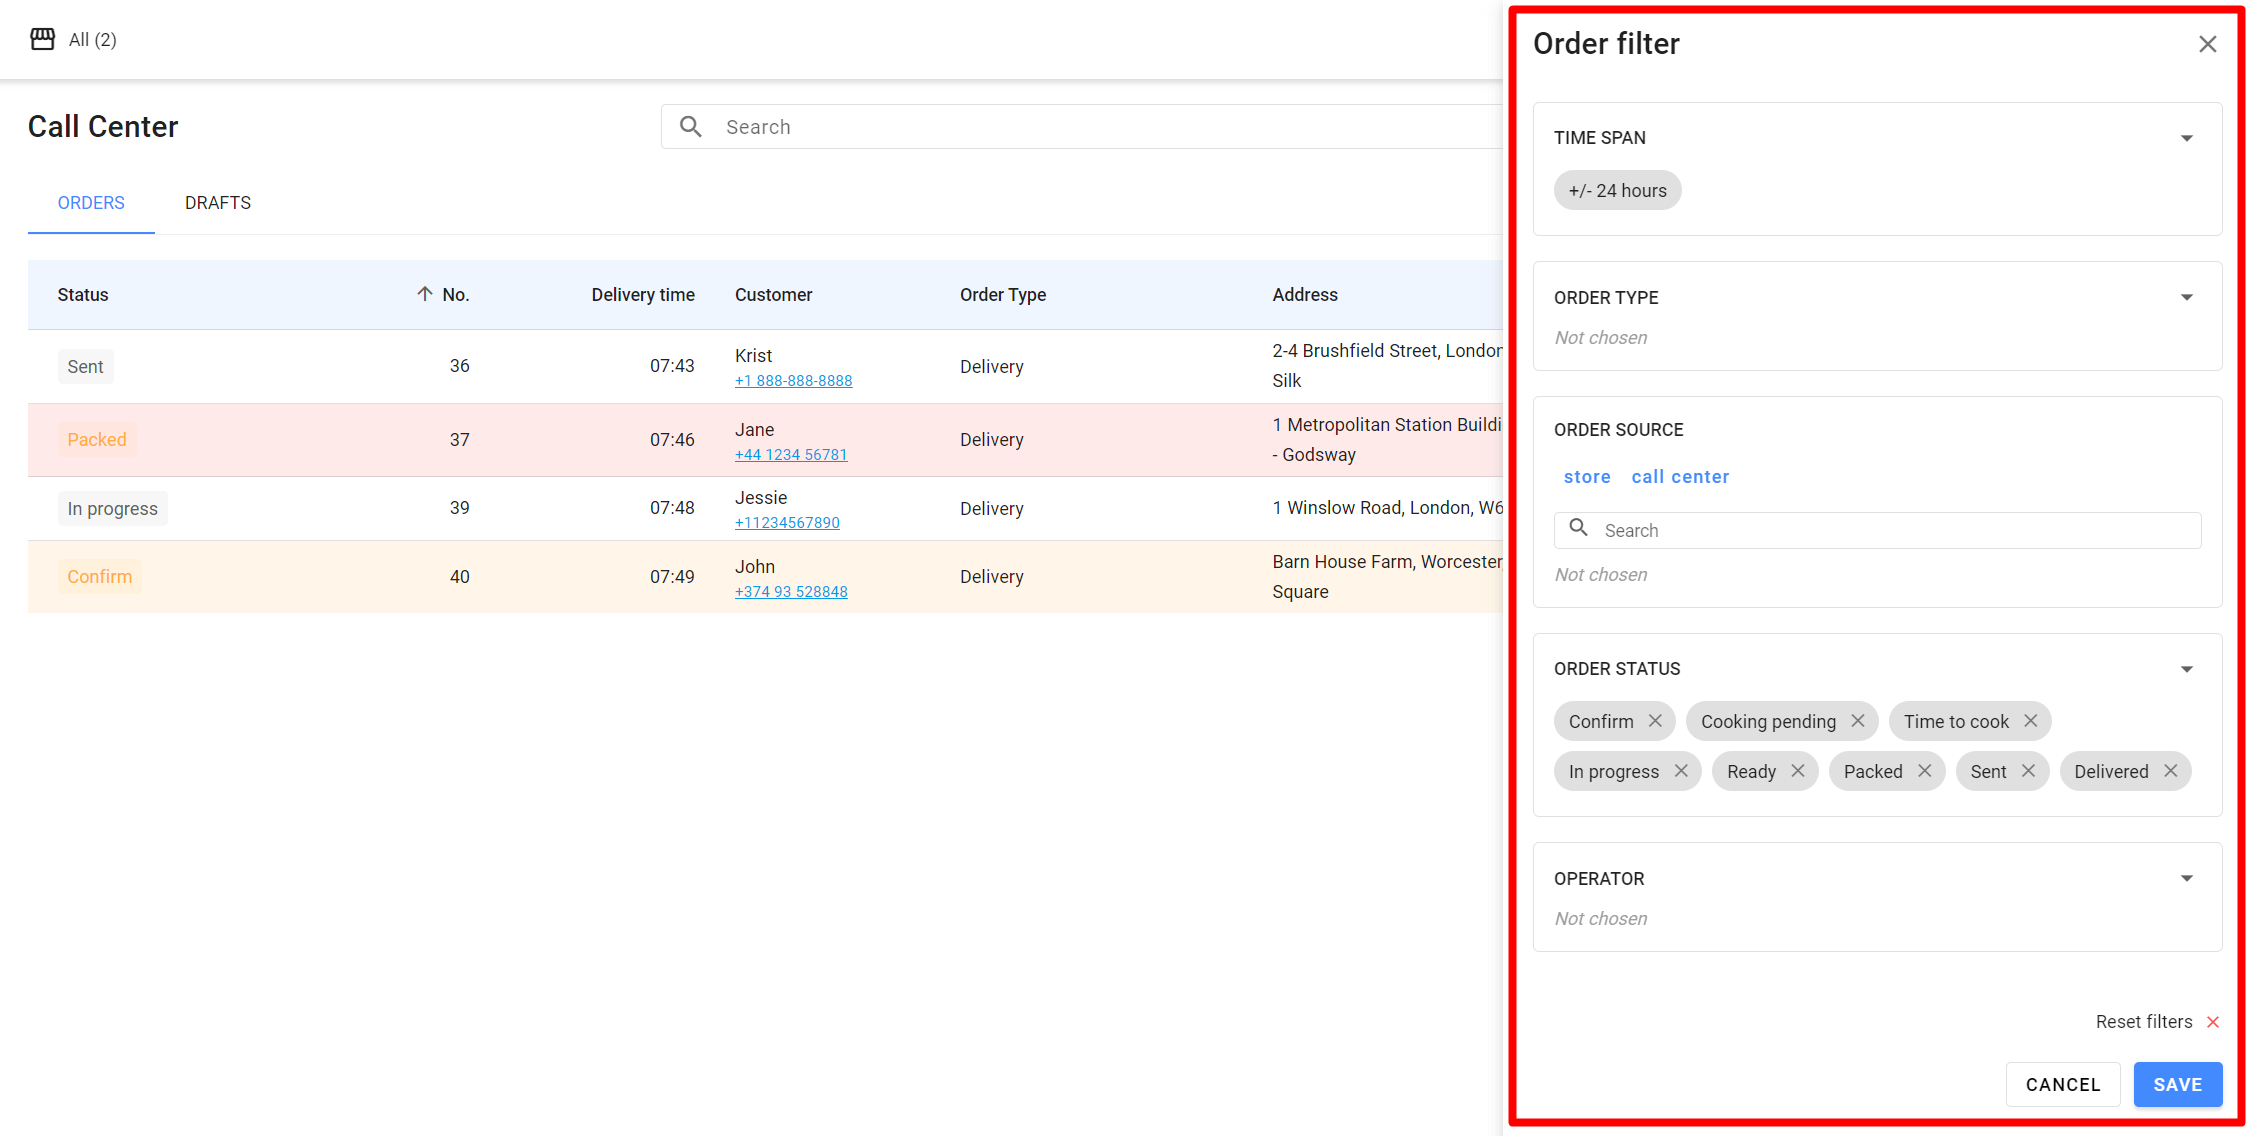
Task: Sort by the Order Type column header
Action: 1003,295
